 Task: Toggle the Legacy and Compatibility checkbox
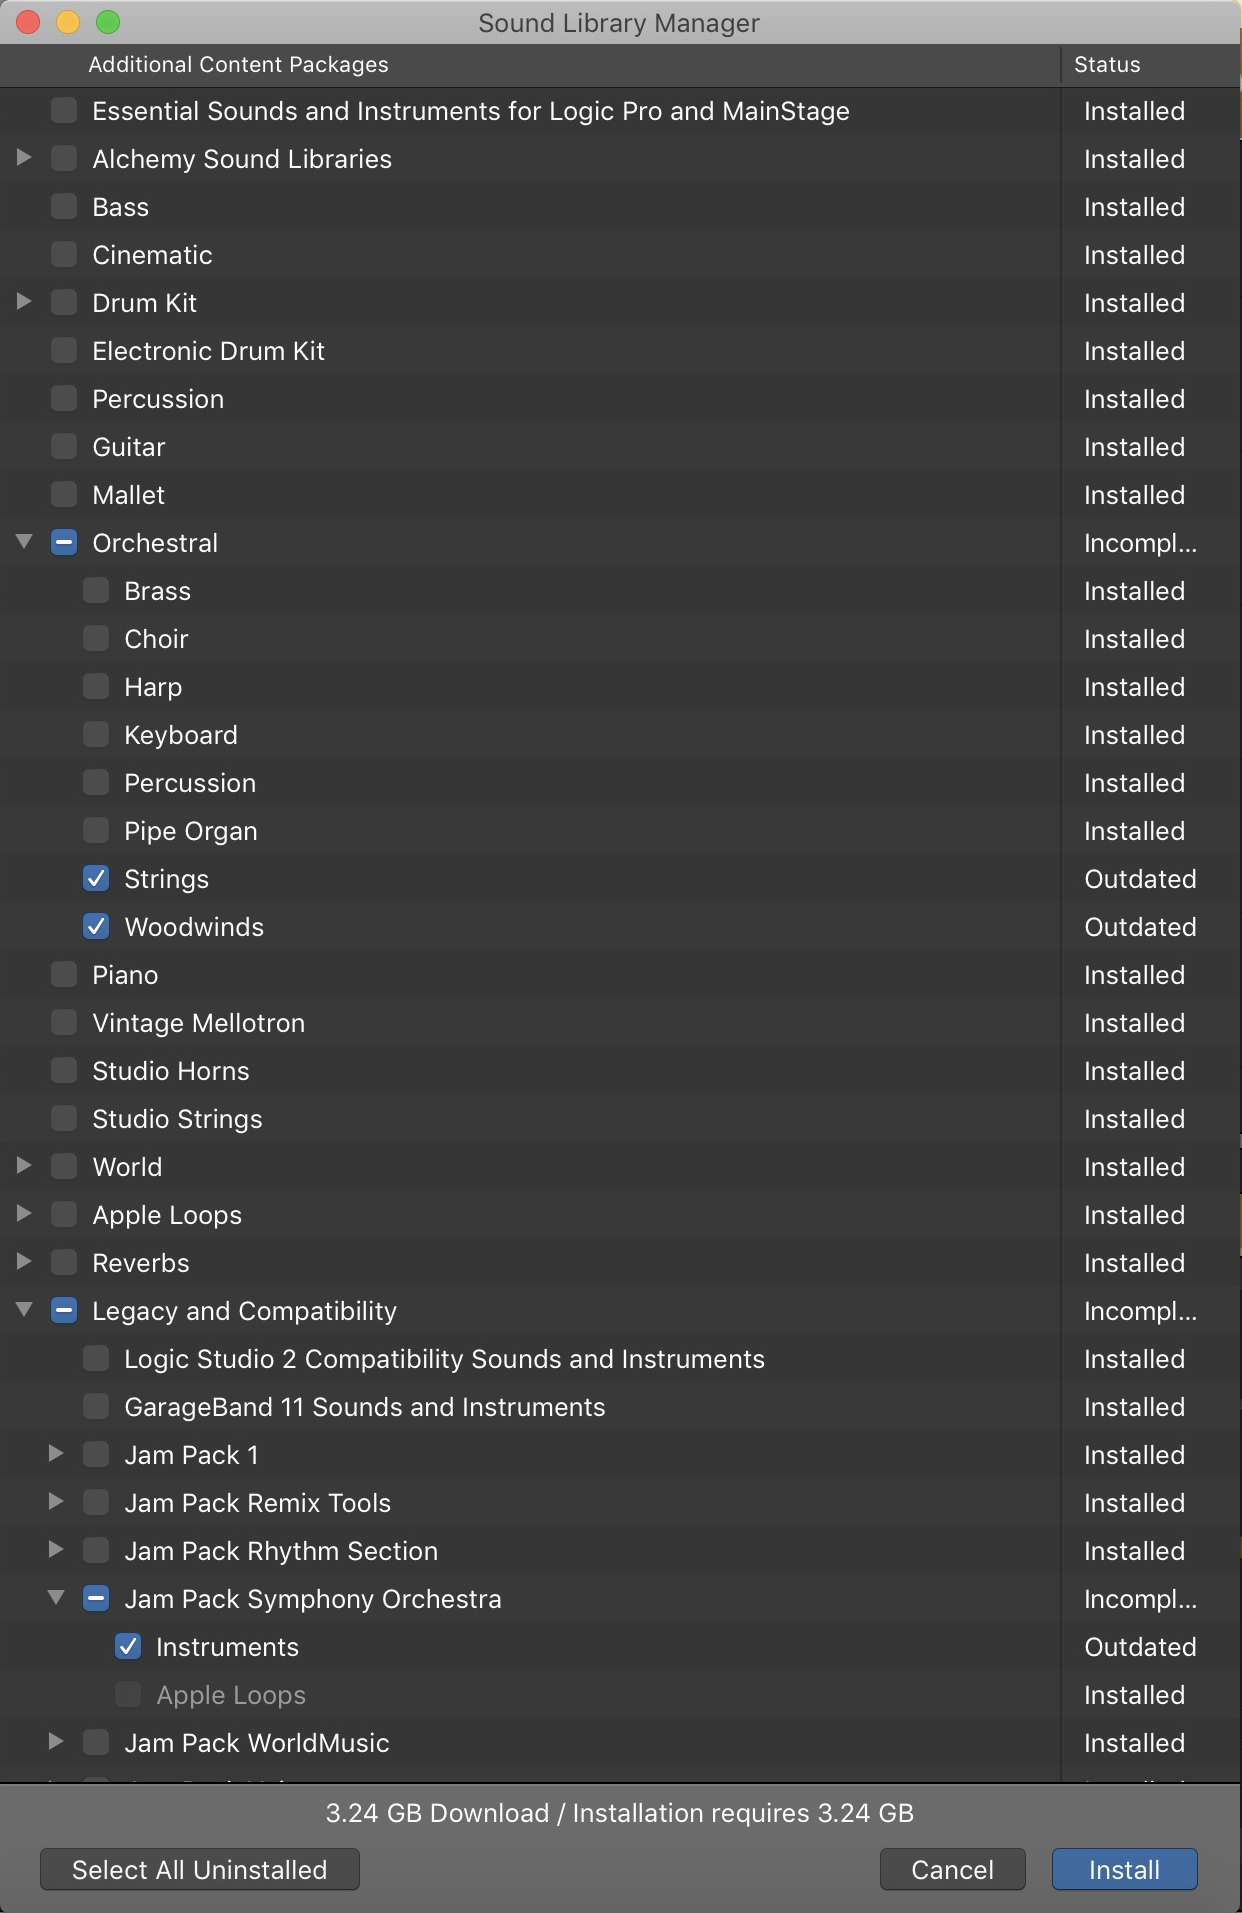click(x=64, y=1310)
